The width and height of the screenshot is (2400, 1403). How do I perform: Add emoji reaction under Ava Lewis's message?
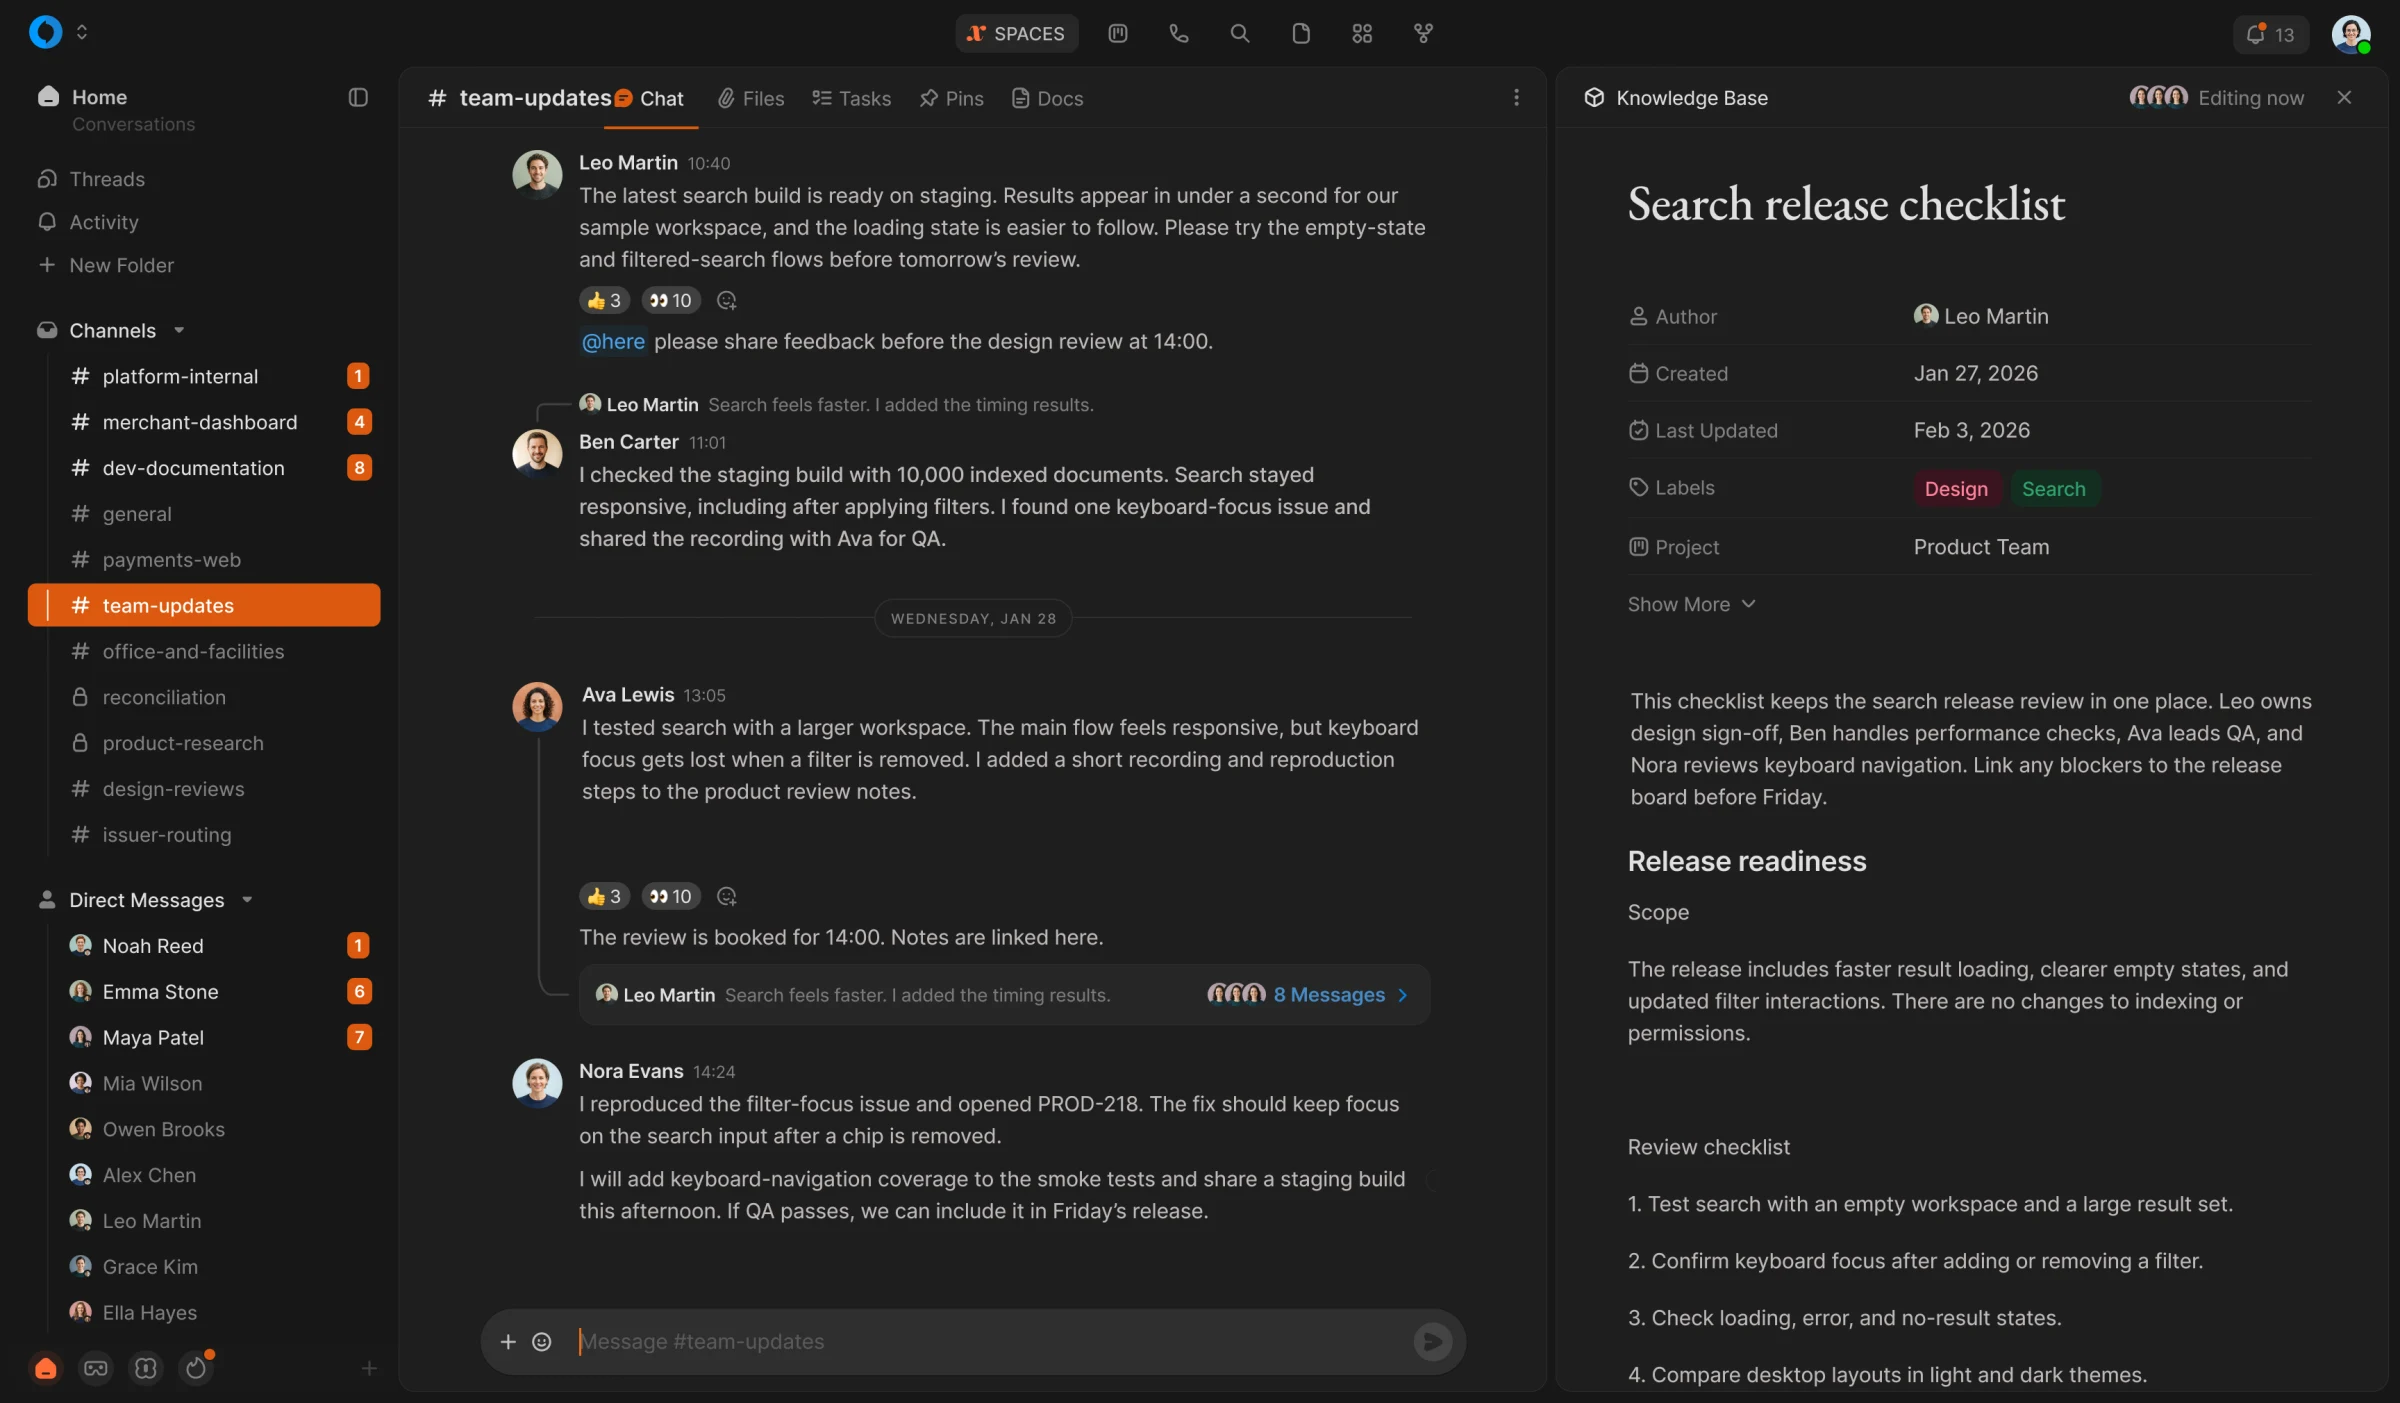pos(727,896)
